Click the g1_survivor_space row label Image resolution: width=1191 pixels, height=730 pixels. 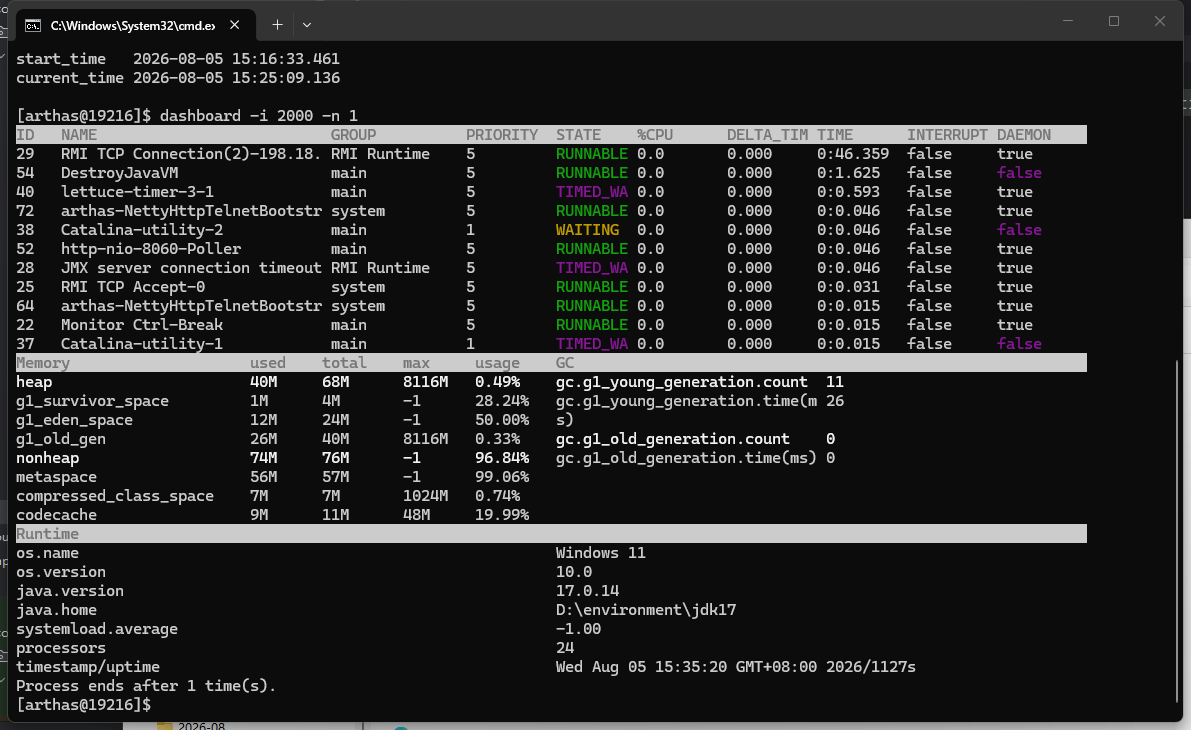tap(93, 400)
